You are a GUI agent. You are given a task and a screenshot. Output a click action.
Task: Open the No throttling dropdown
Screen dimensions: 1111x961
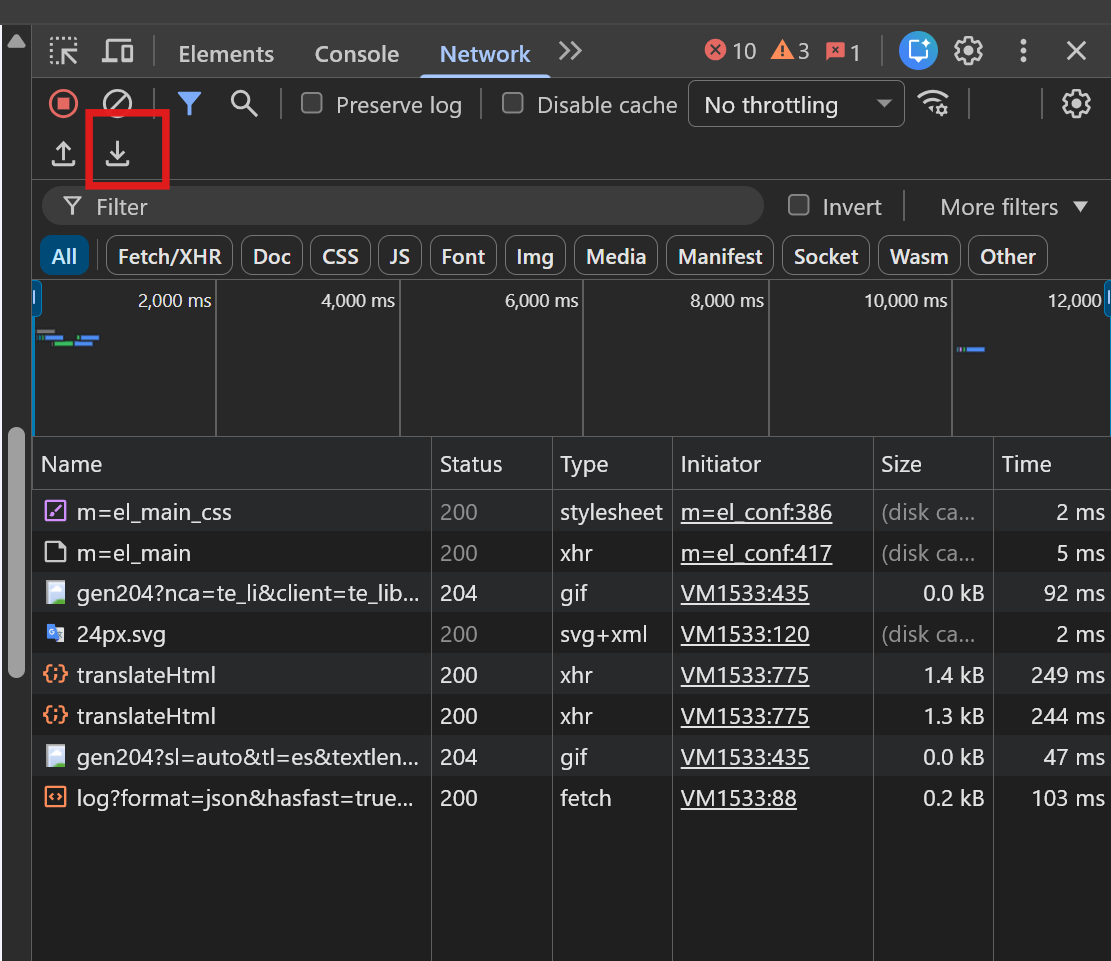pyautogui.click(x=796, y=103)
